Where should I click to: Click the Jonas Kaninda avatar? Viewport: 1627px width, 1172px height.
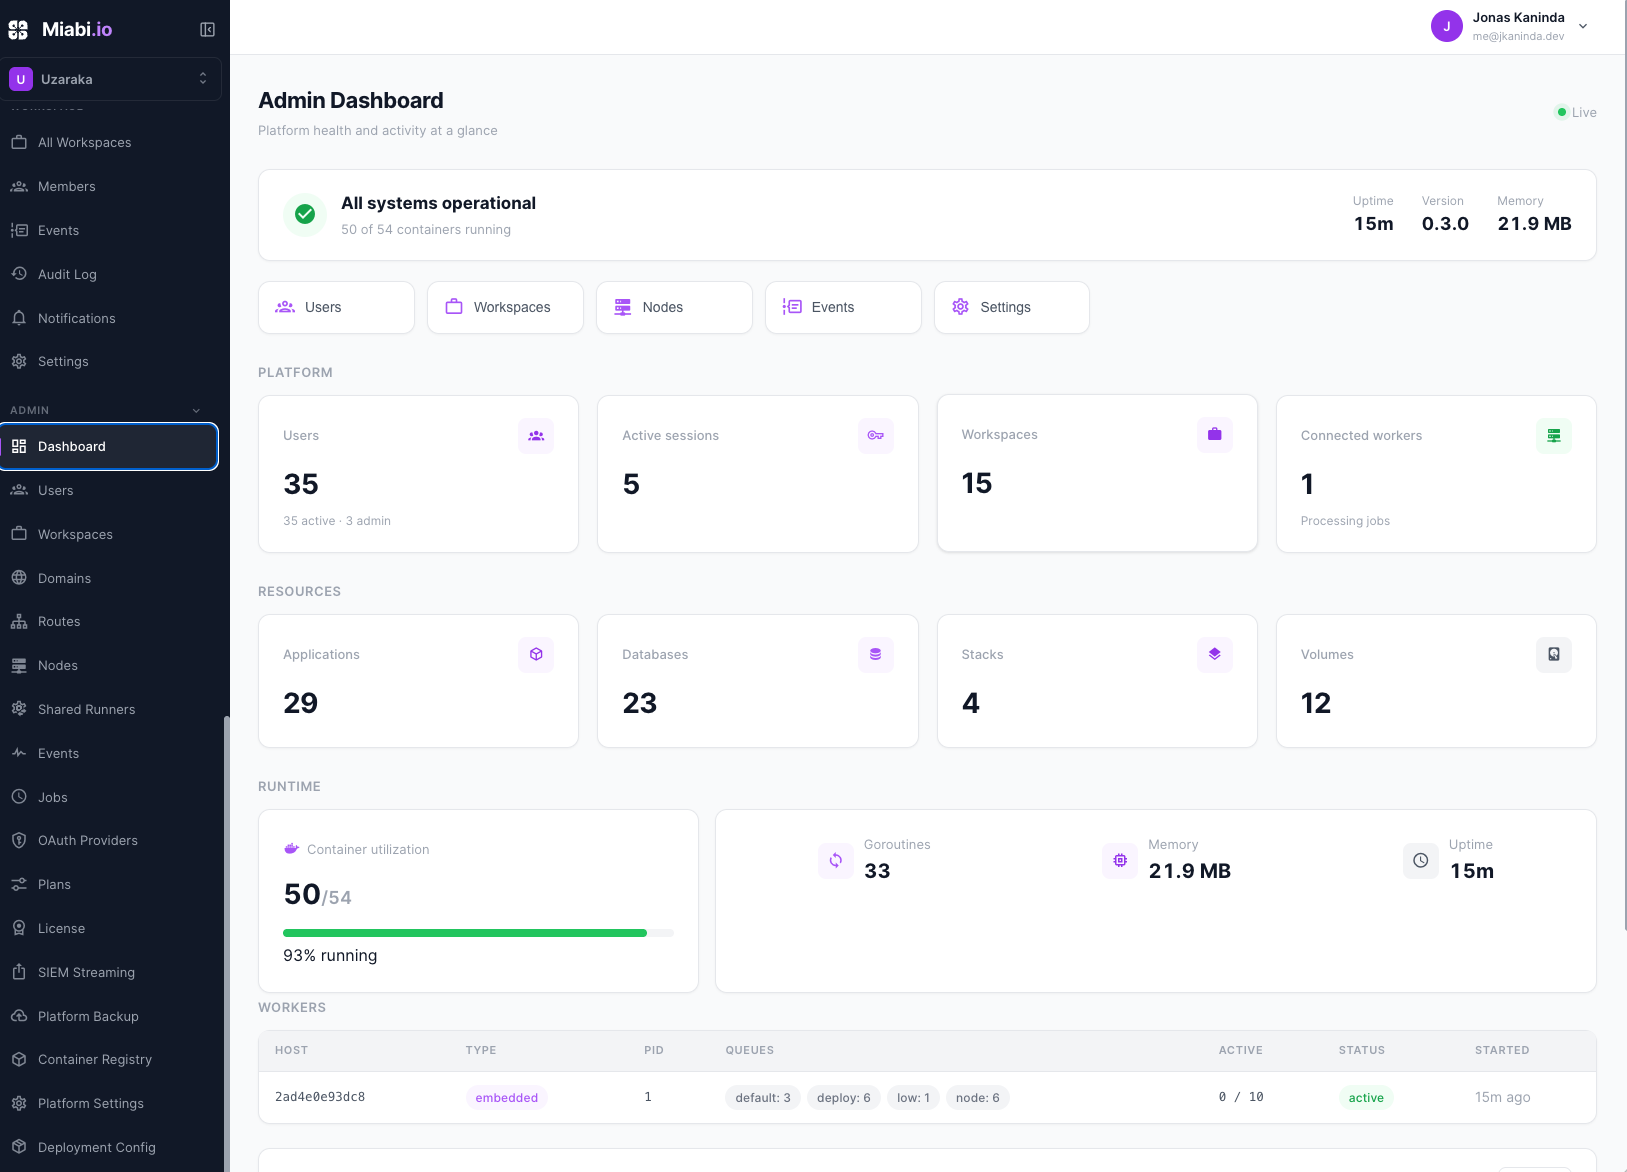[1446, 27]
